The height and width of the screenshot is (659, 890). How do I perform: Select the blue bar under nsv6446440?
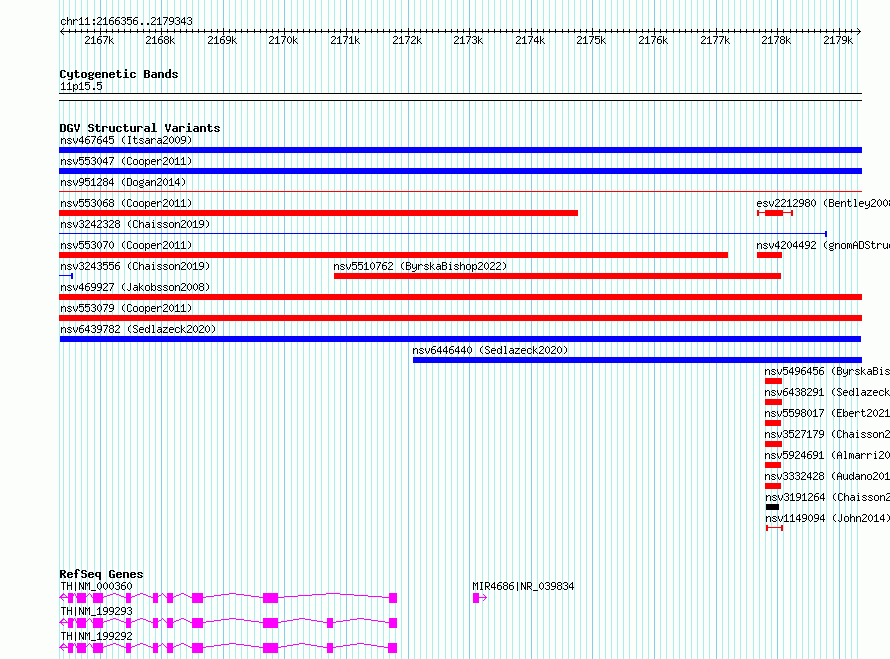coord(637,360)
